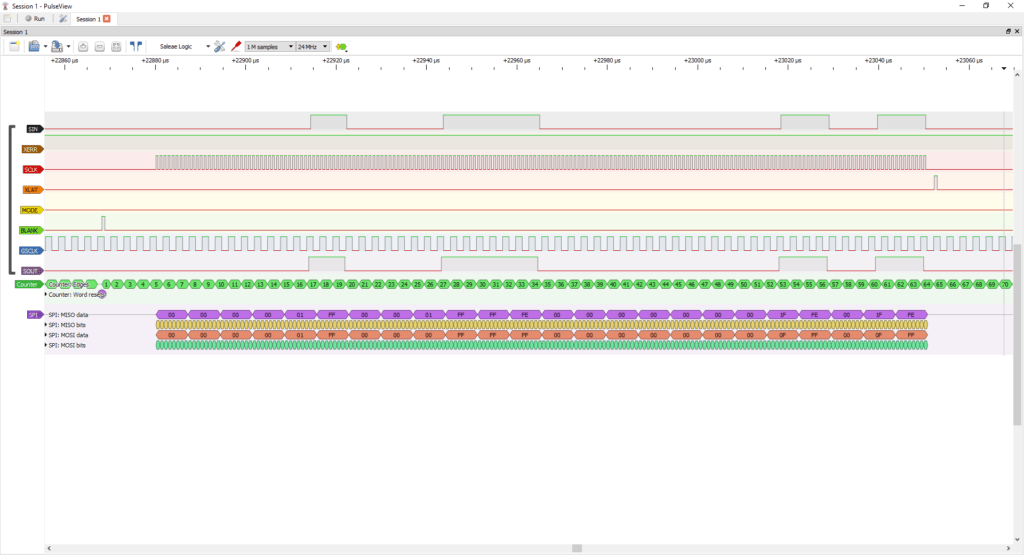This screenshot has width=1024, height=555.
Task: Open the settings icon next to Run
Action: coord(63,19)
